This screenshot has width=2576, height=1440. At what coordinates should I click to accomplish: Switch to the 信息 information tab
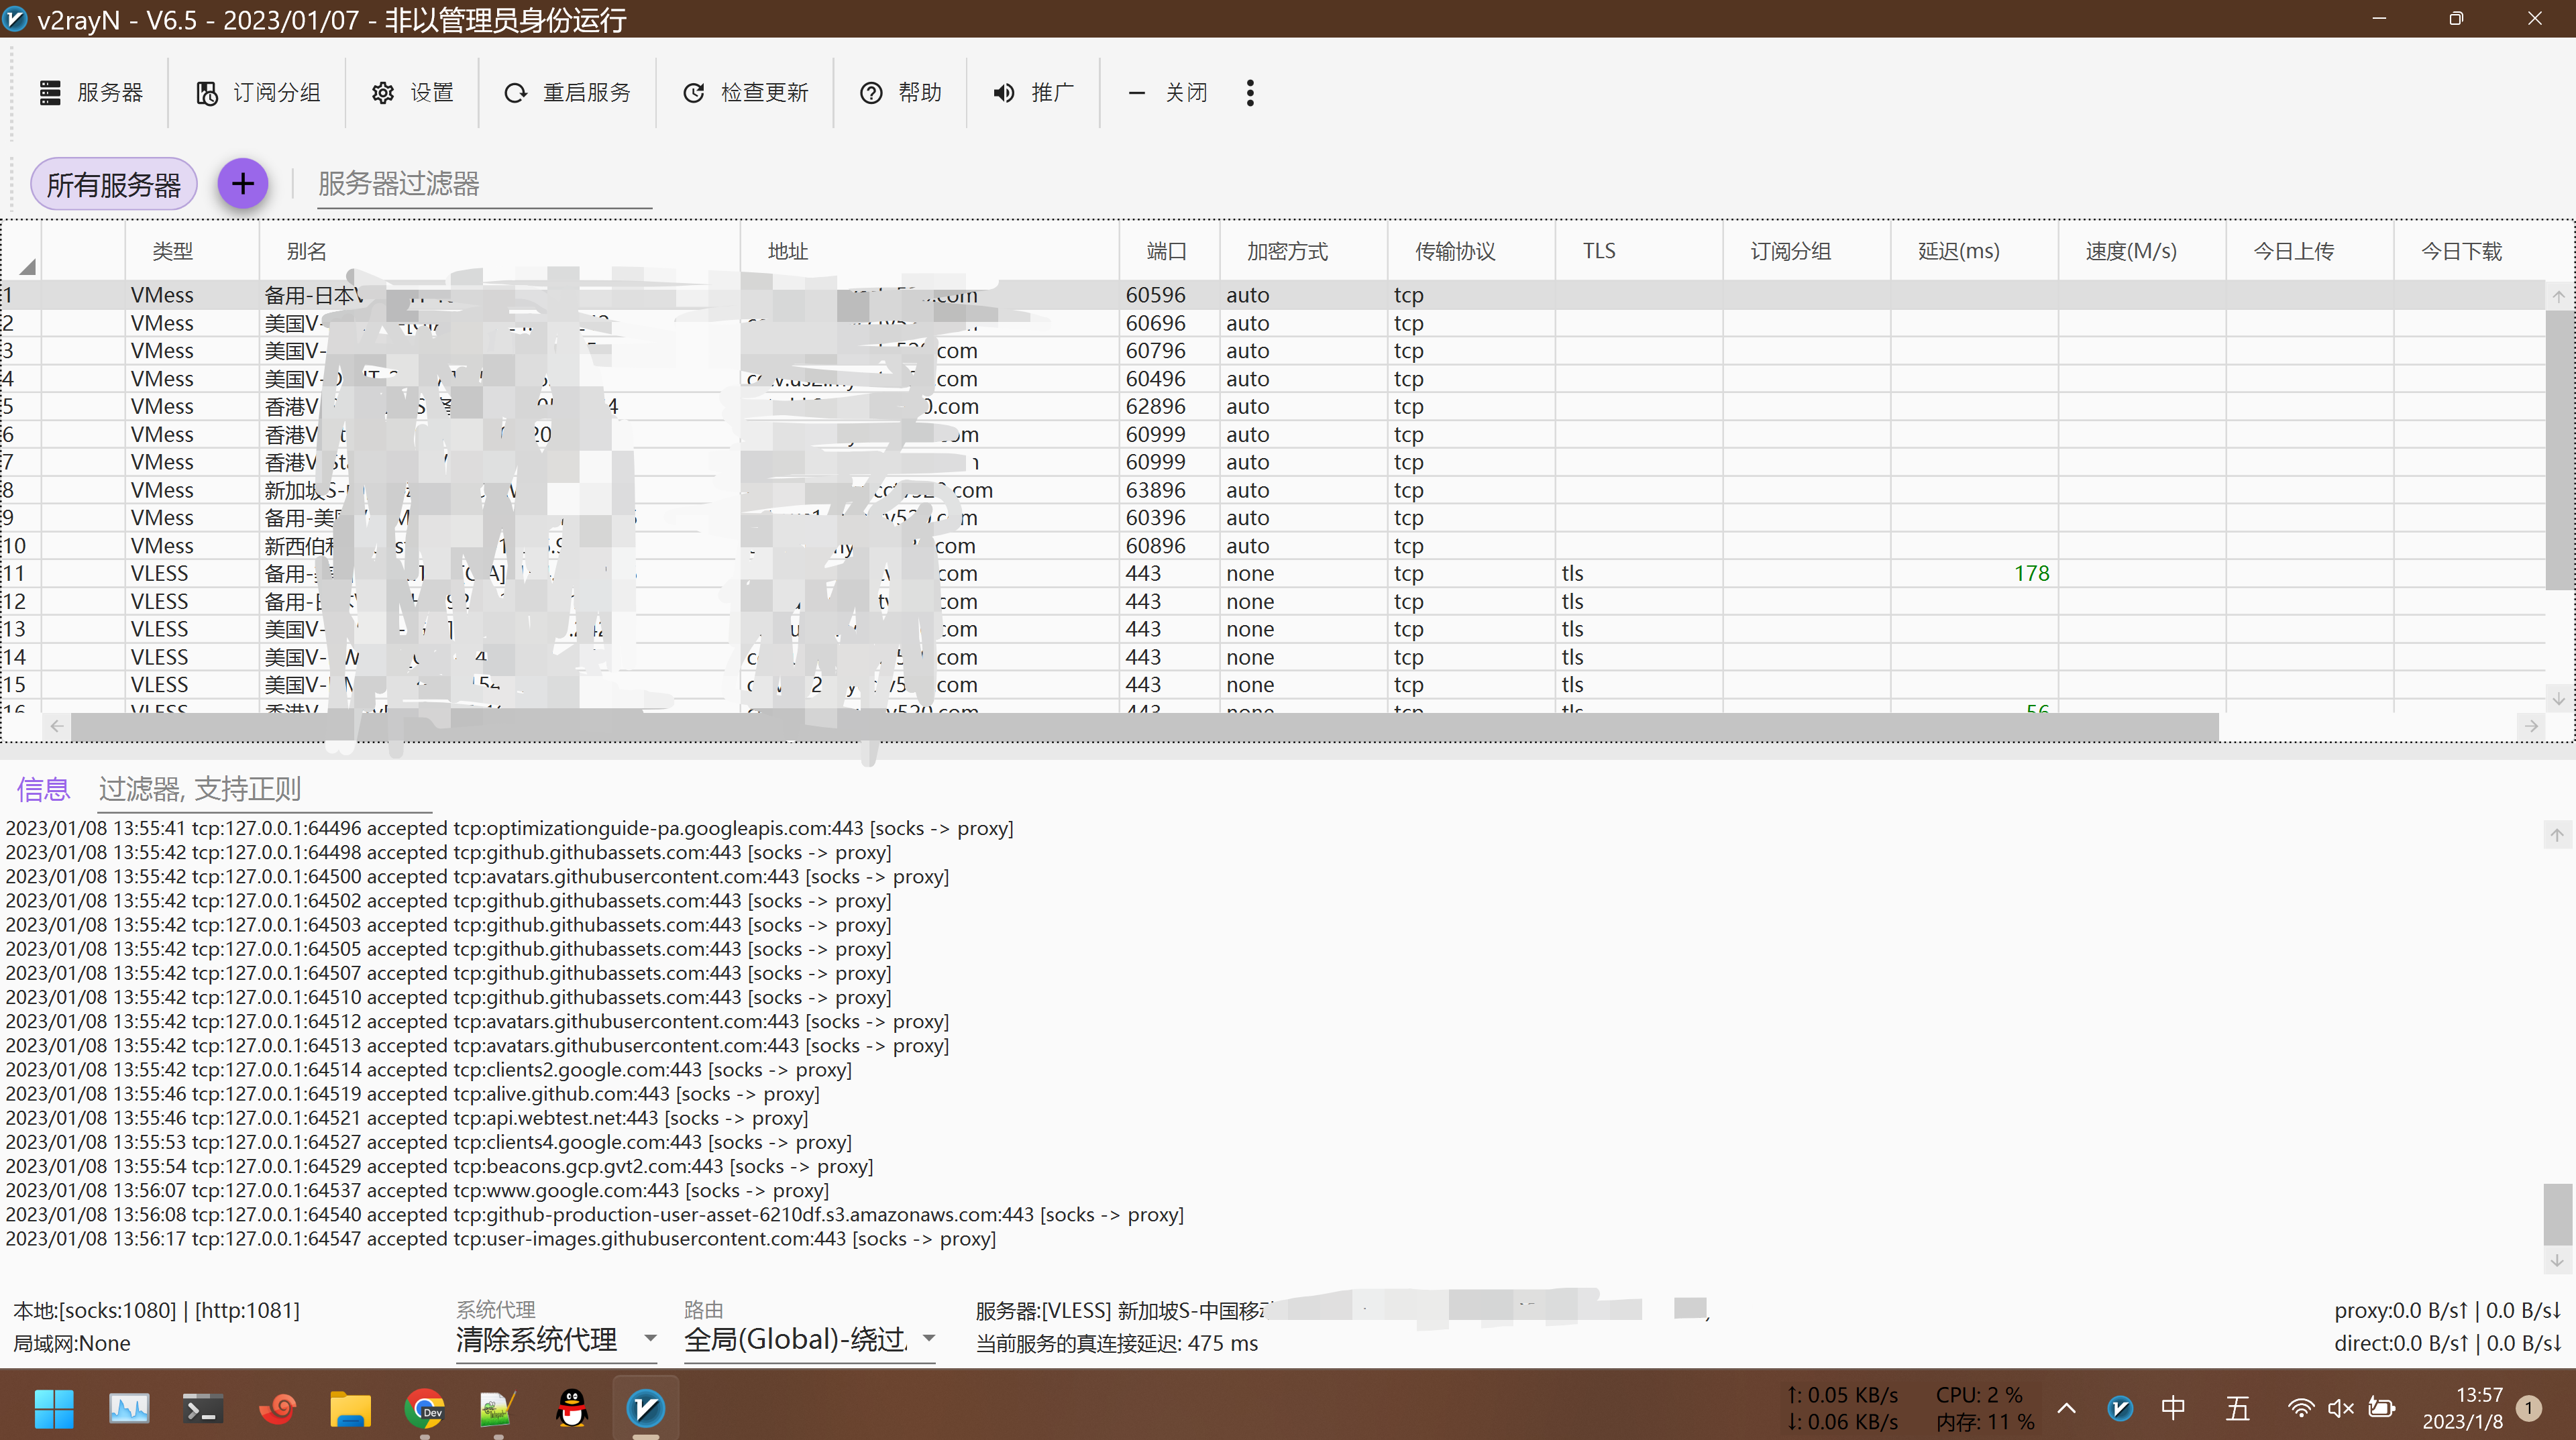coord(42,789)
